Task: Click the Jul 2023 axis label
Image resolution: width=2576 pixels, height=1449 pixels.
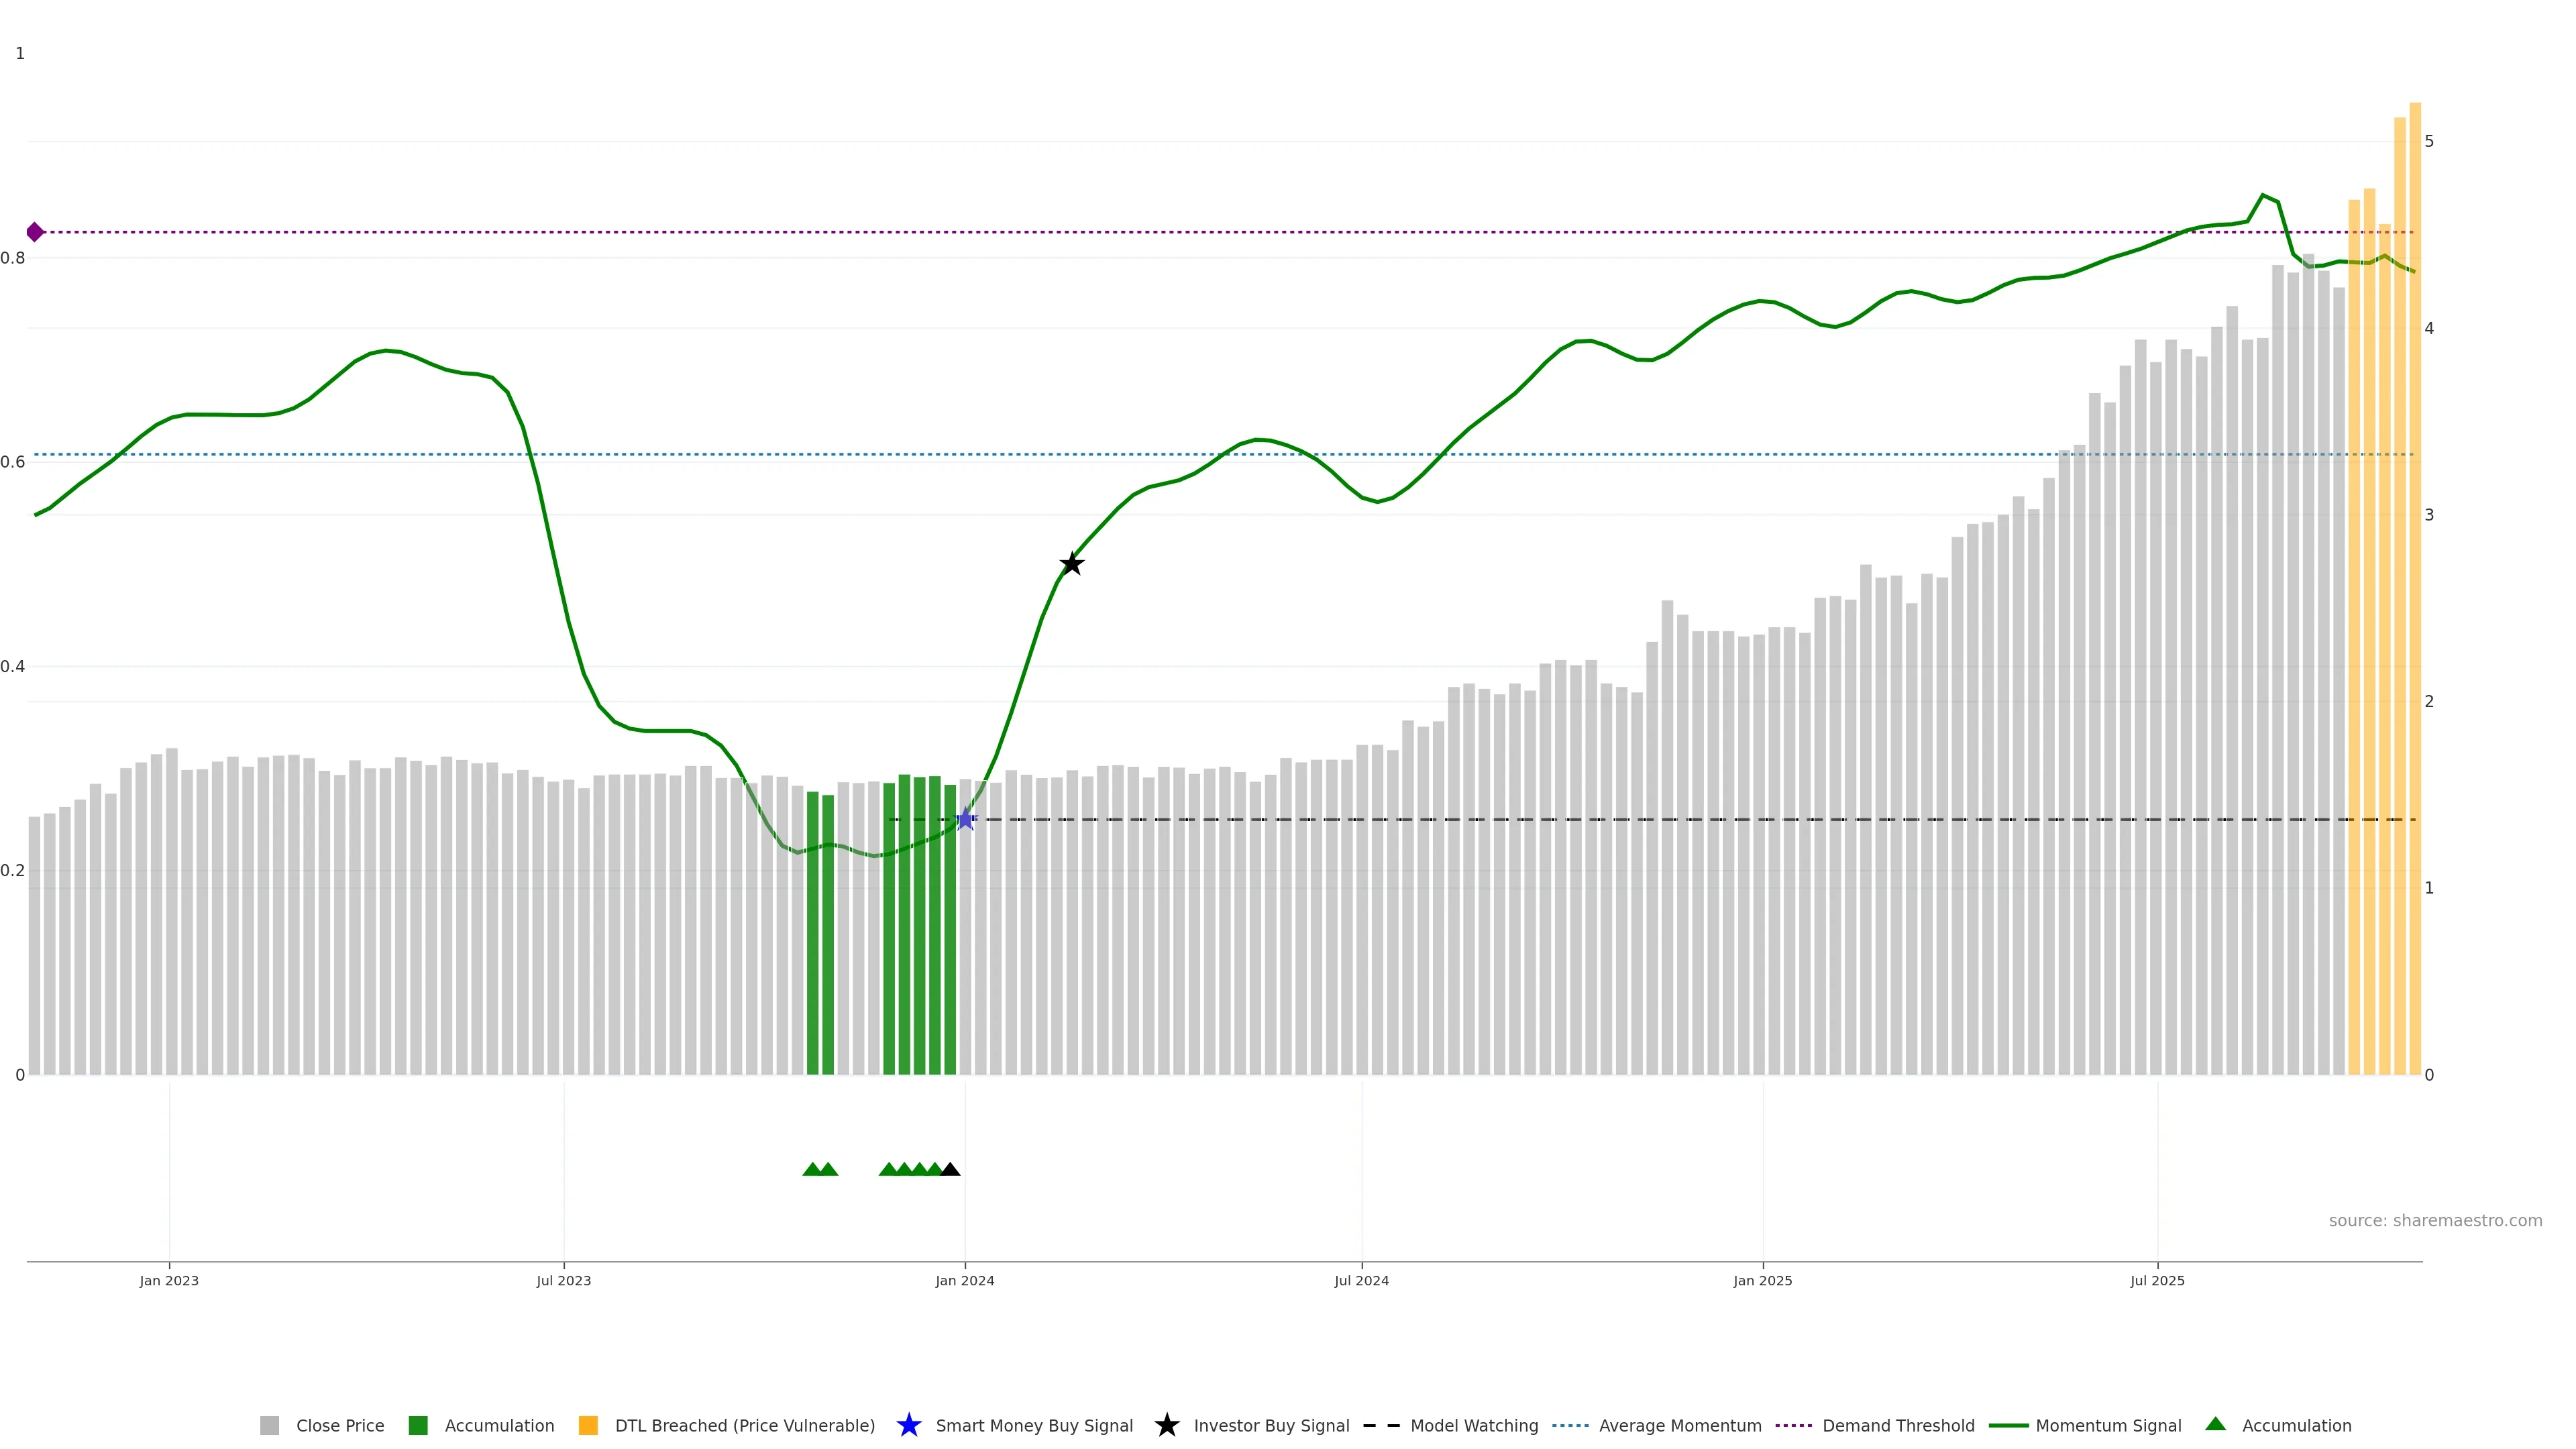Action: pyautogui.click(x=563, y=1280)
